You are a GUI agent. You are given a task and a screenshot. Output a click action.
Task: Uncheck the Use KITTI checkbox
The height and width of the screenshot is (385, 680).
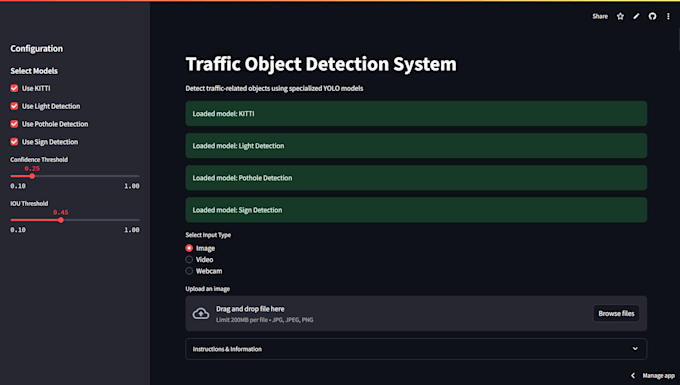coord(14,88)
